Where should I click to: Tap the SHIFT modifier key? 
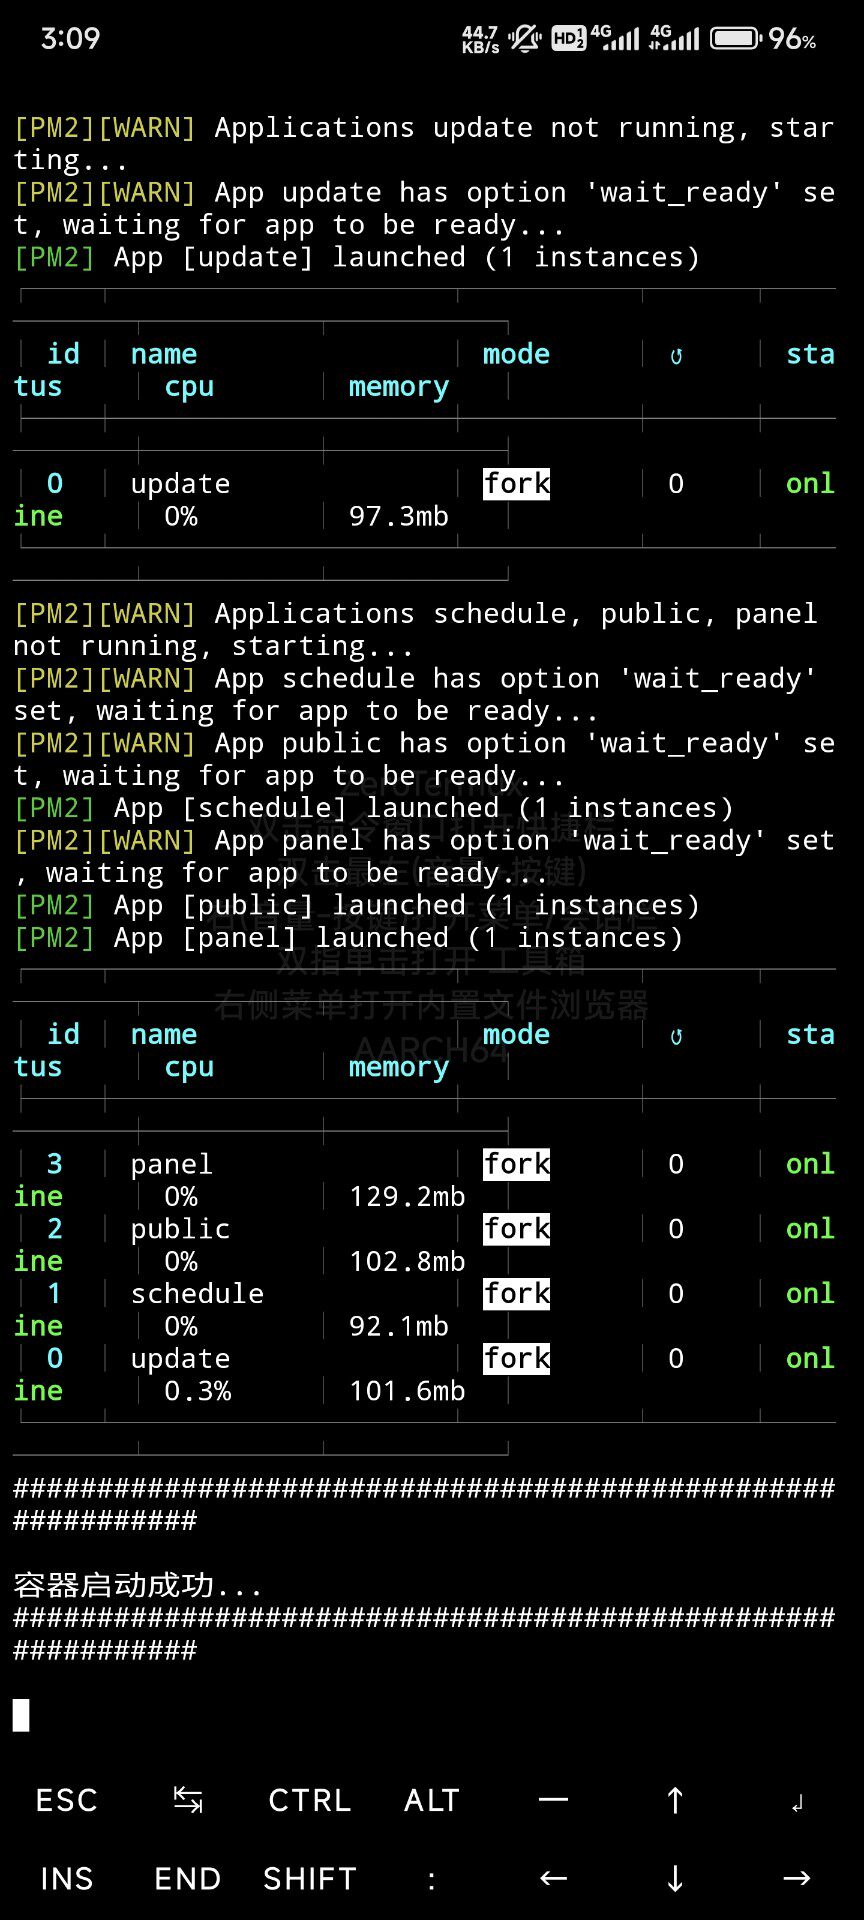309,1879
